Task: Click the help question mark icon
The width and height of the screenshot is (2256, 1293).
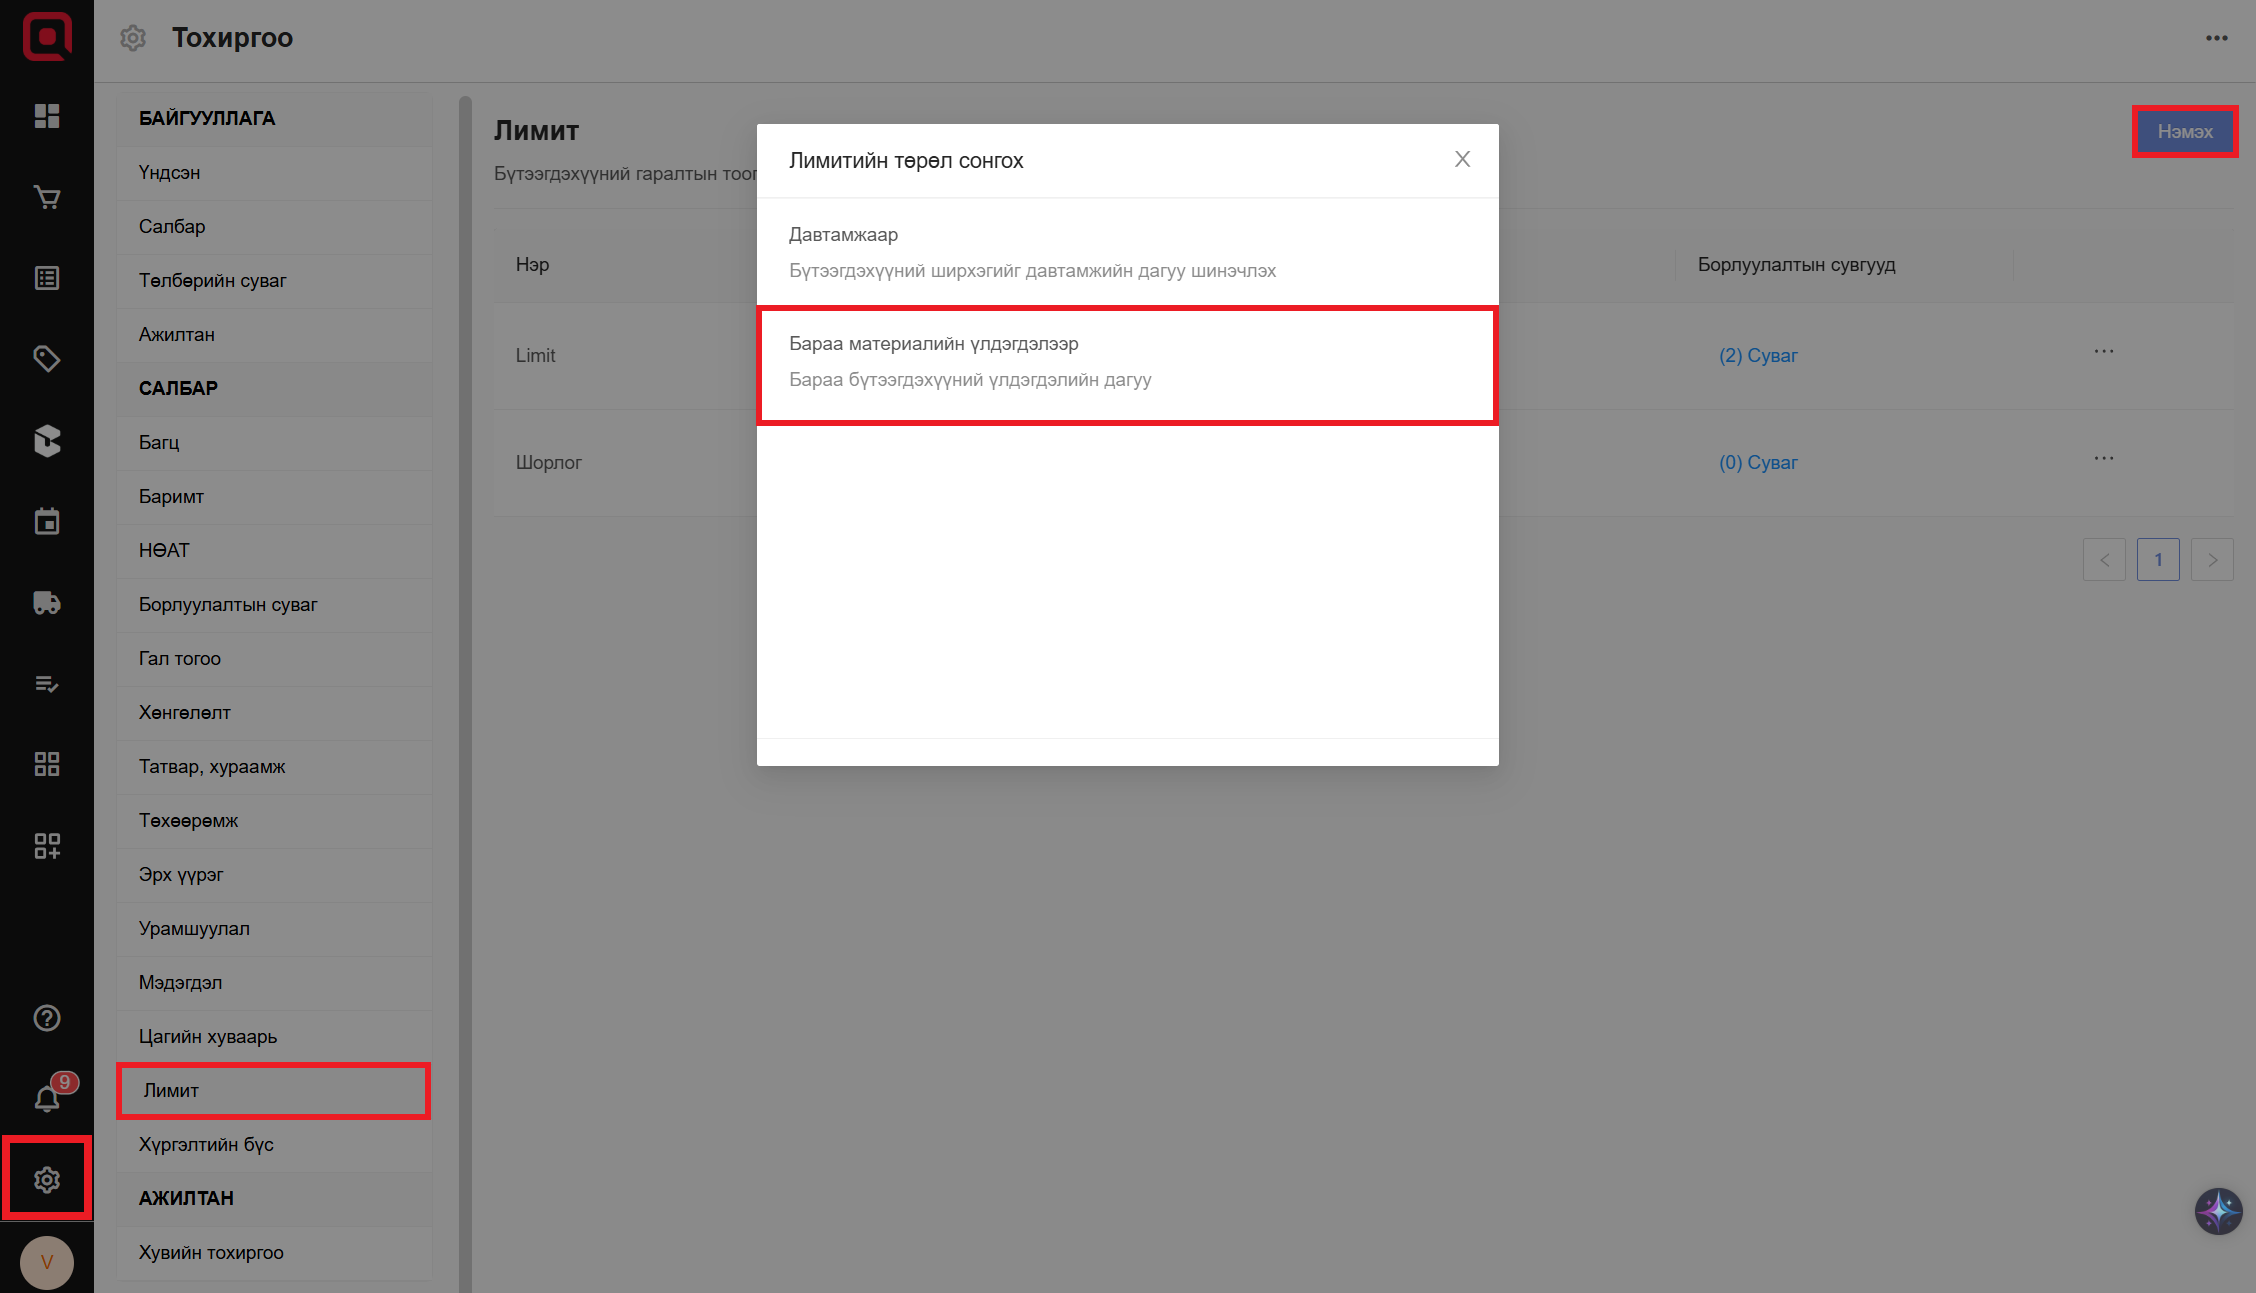Action: click(x=47, y=1018)
